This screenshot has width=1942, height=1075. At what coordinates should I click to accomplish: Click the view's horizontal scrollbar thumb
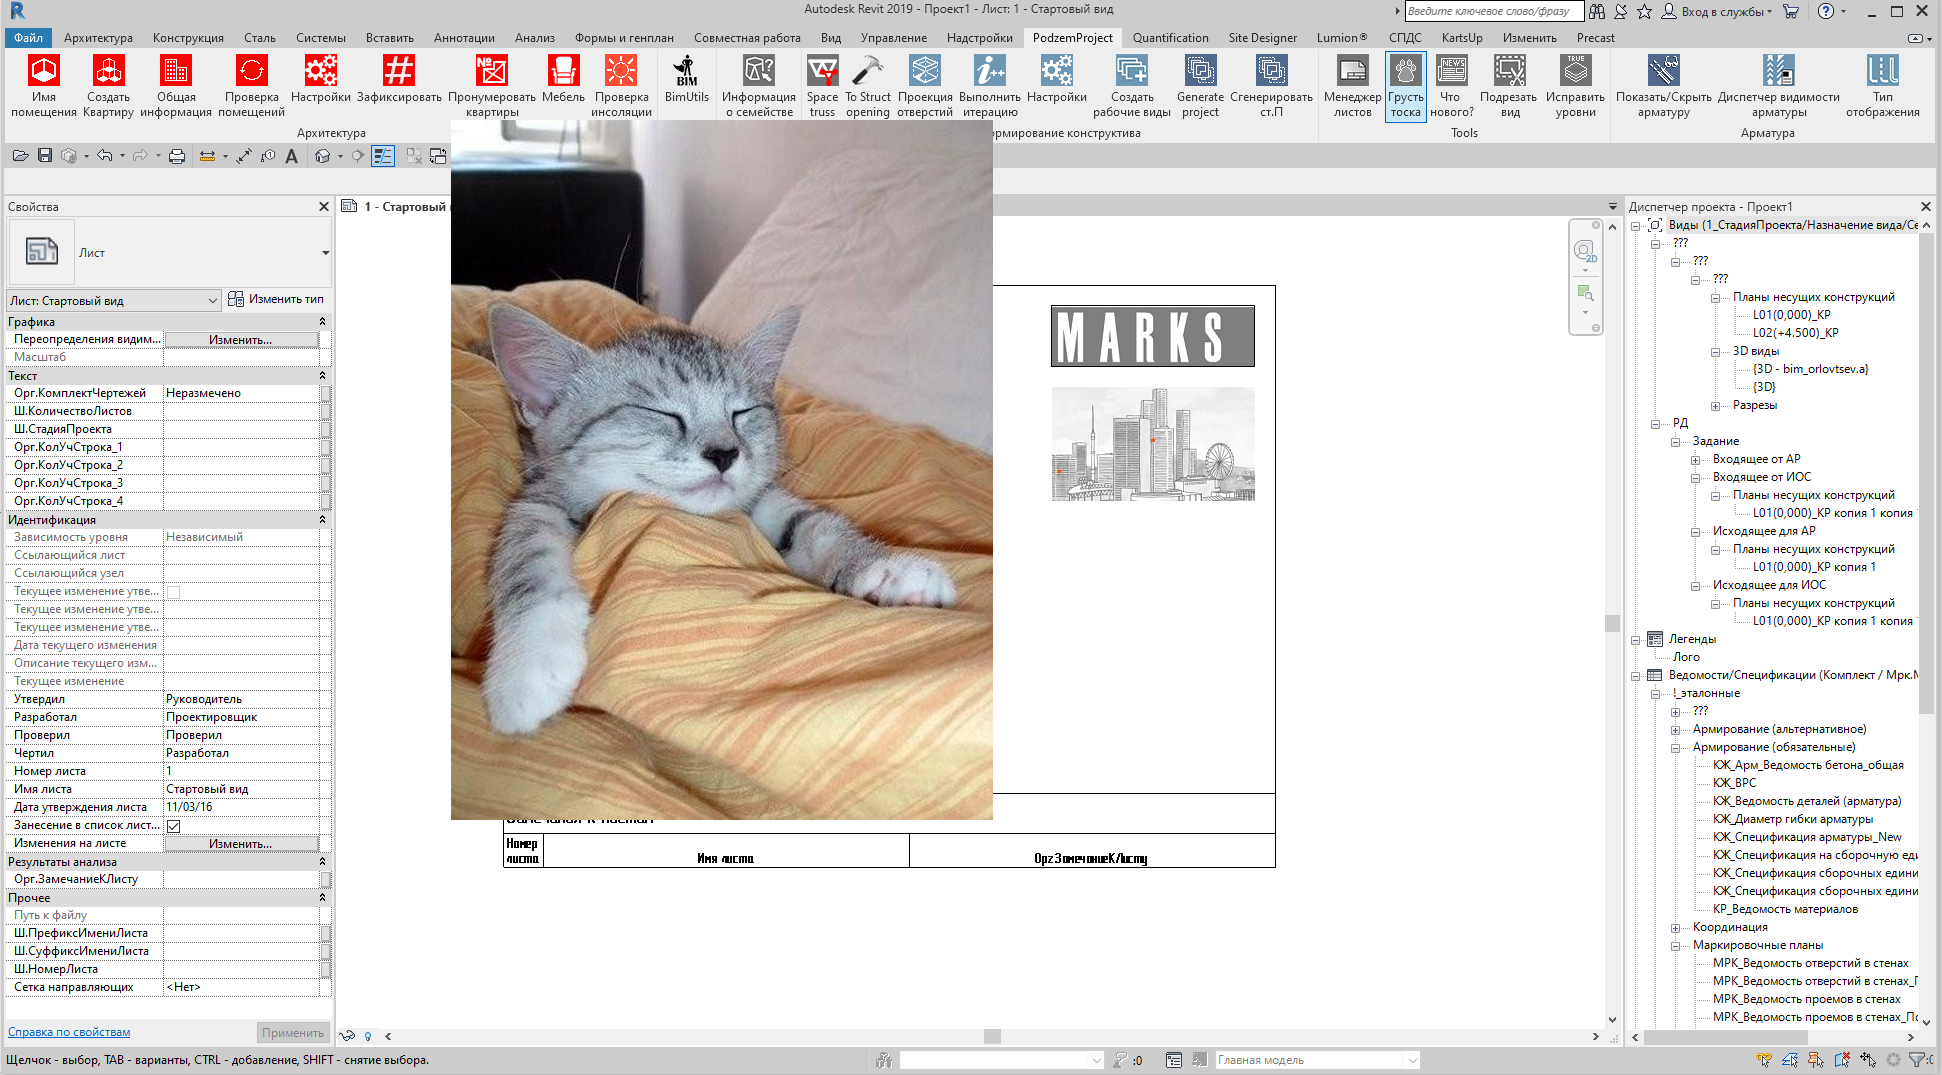coord(992,1037)
